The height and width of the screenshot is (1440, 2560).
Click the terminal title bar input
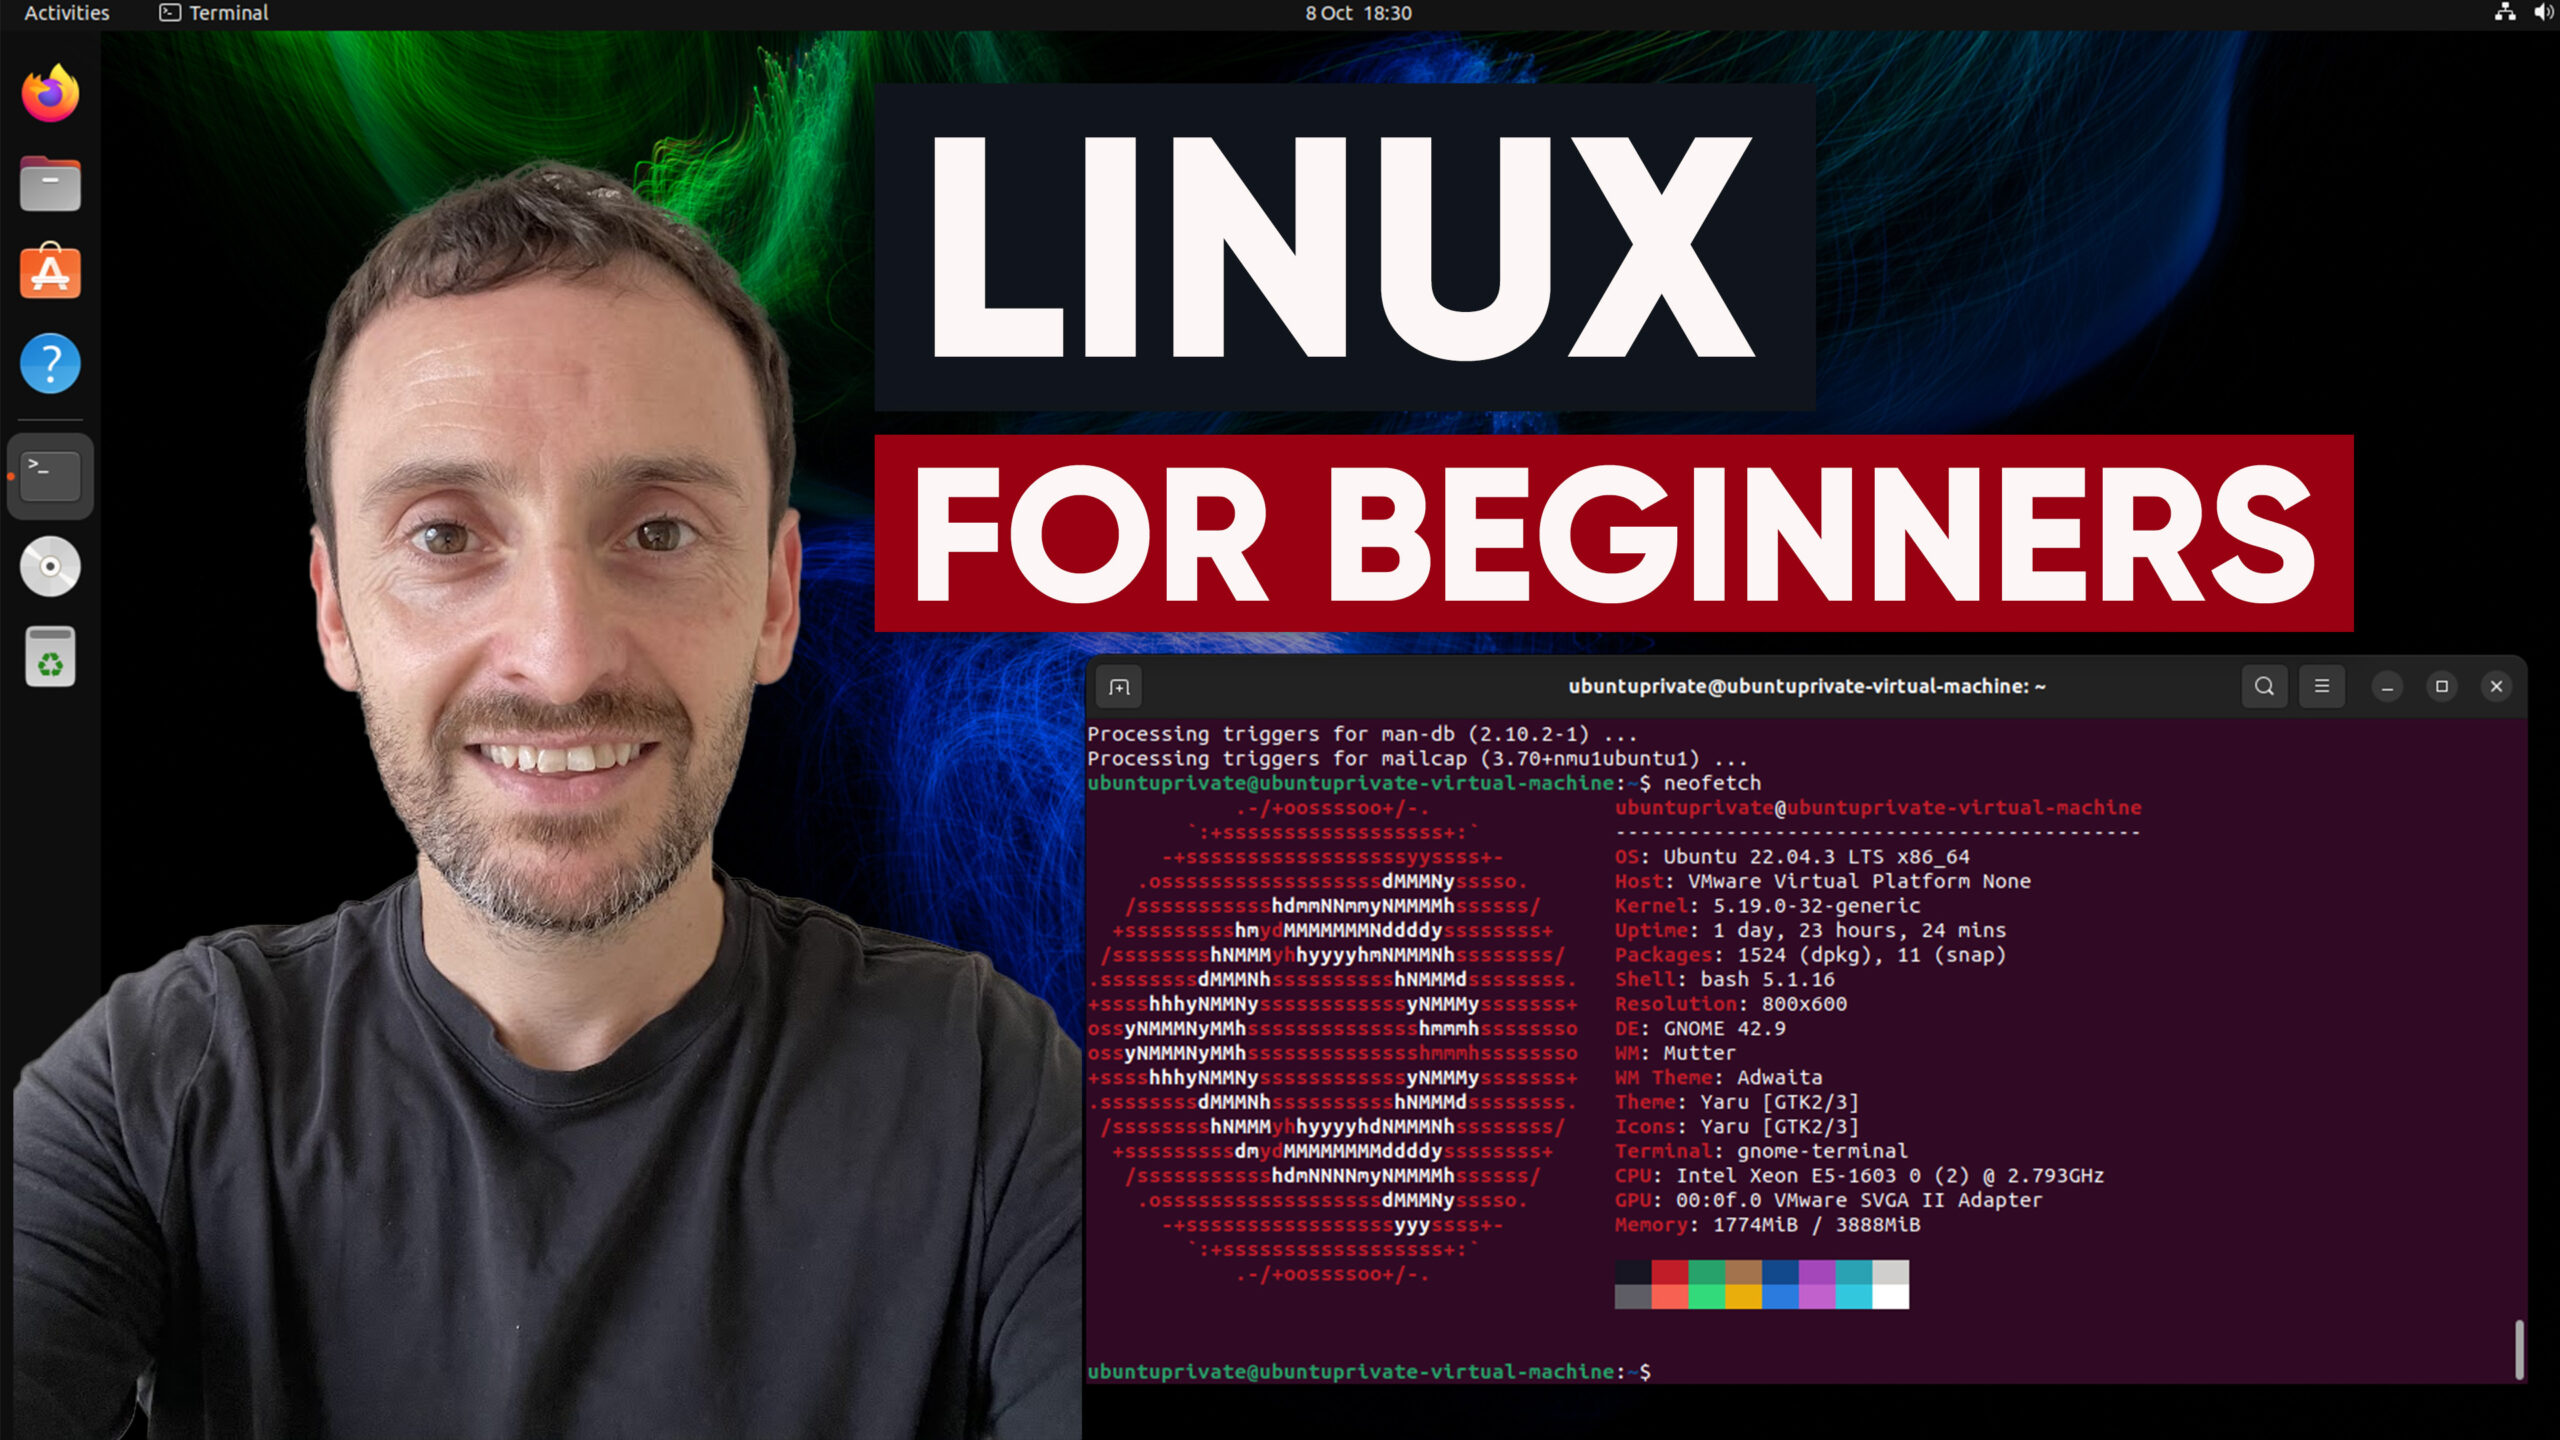click(1806, 686)
